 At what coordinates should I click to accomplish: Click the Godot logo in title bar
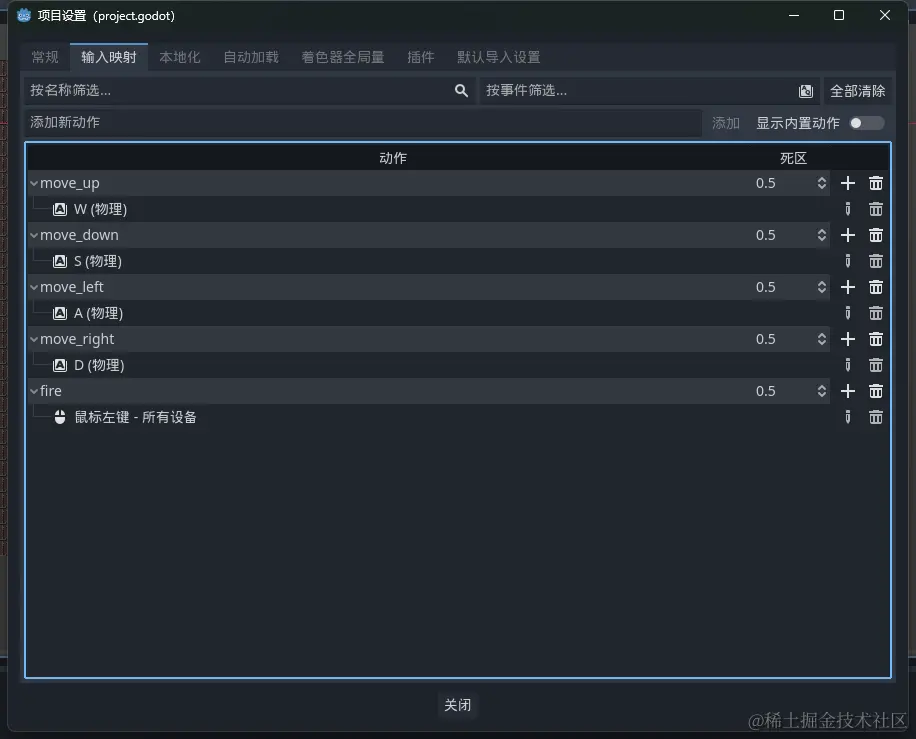[x=24, y=15]
